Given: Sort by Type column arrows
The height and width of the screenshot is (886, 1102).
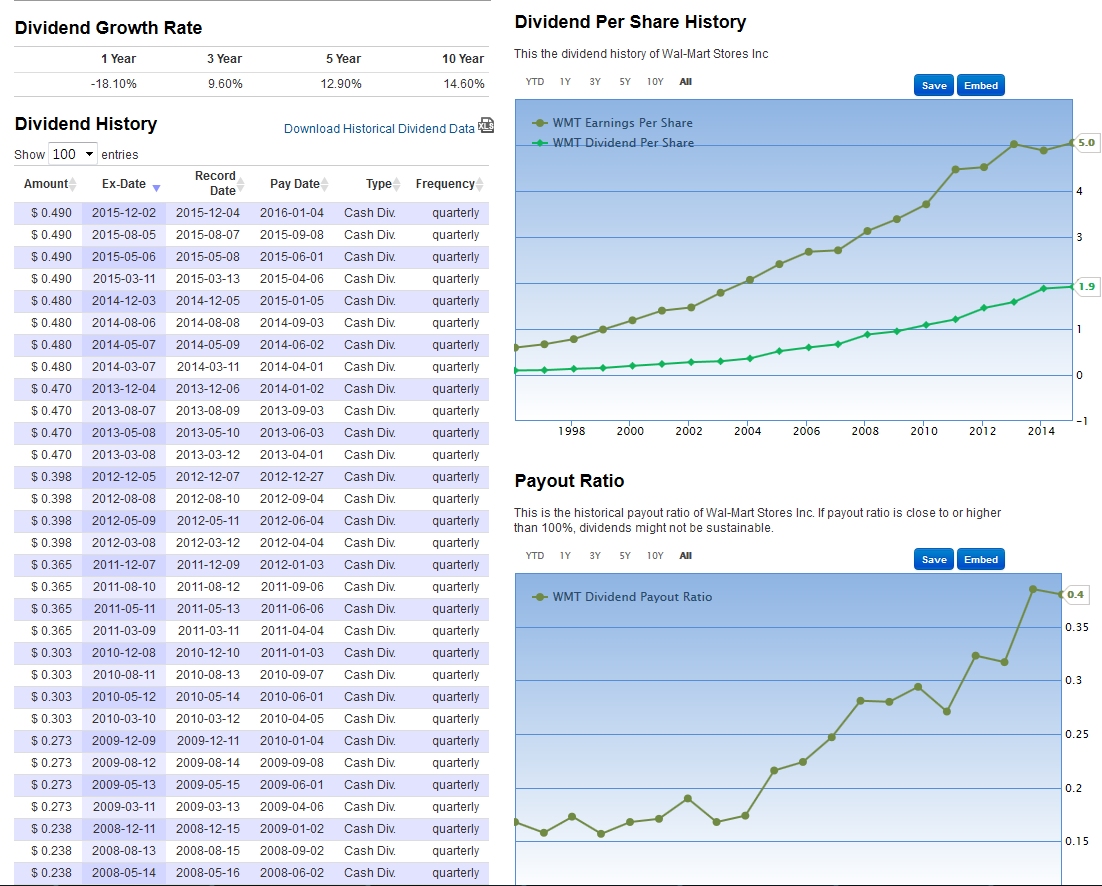Looking at the screenshot, I should pos(396,184).
